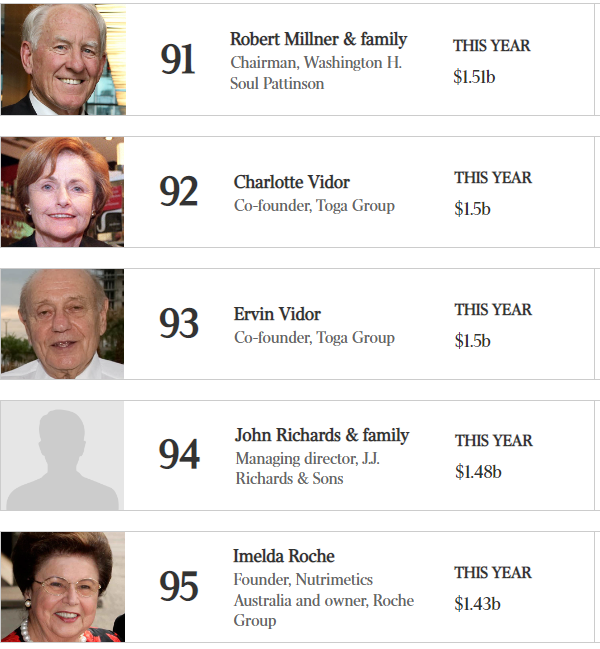Click the $1.48b wealth value
The width and height of the screenshot is (600, 649).
click(x=478, y=472)
